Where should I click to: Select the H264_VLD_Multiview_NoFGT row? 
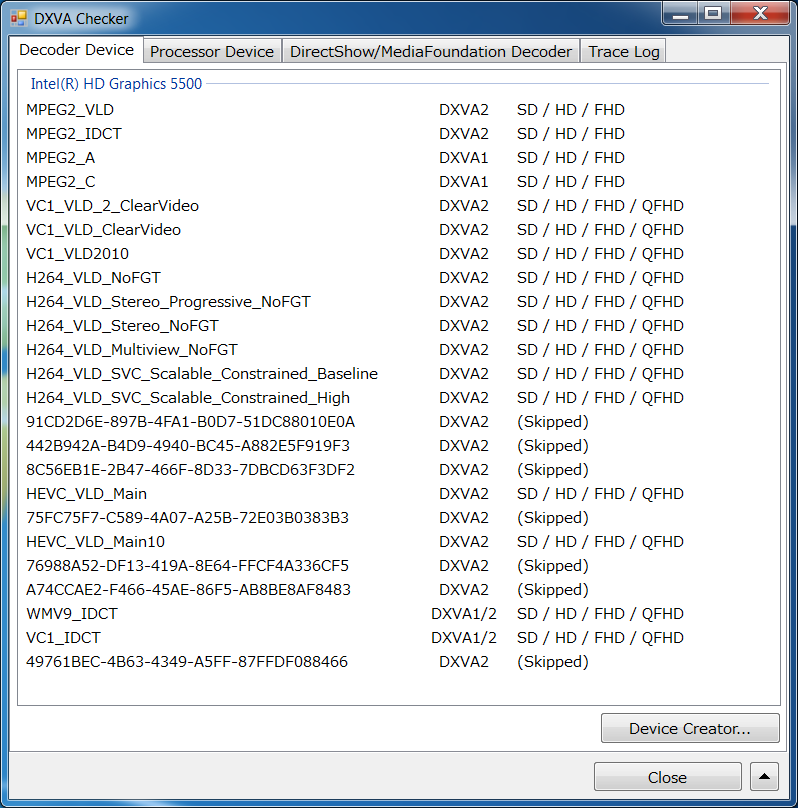(x=132, y=350)
